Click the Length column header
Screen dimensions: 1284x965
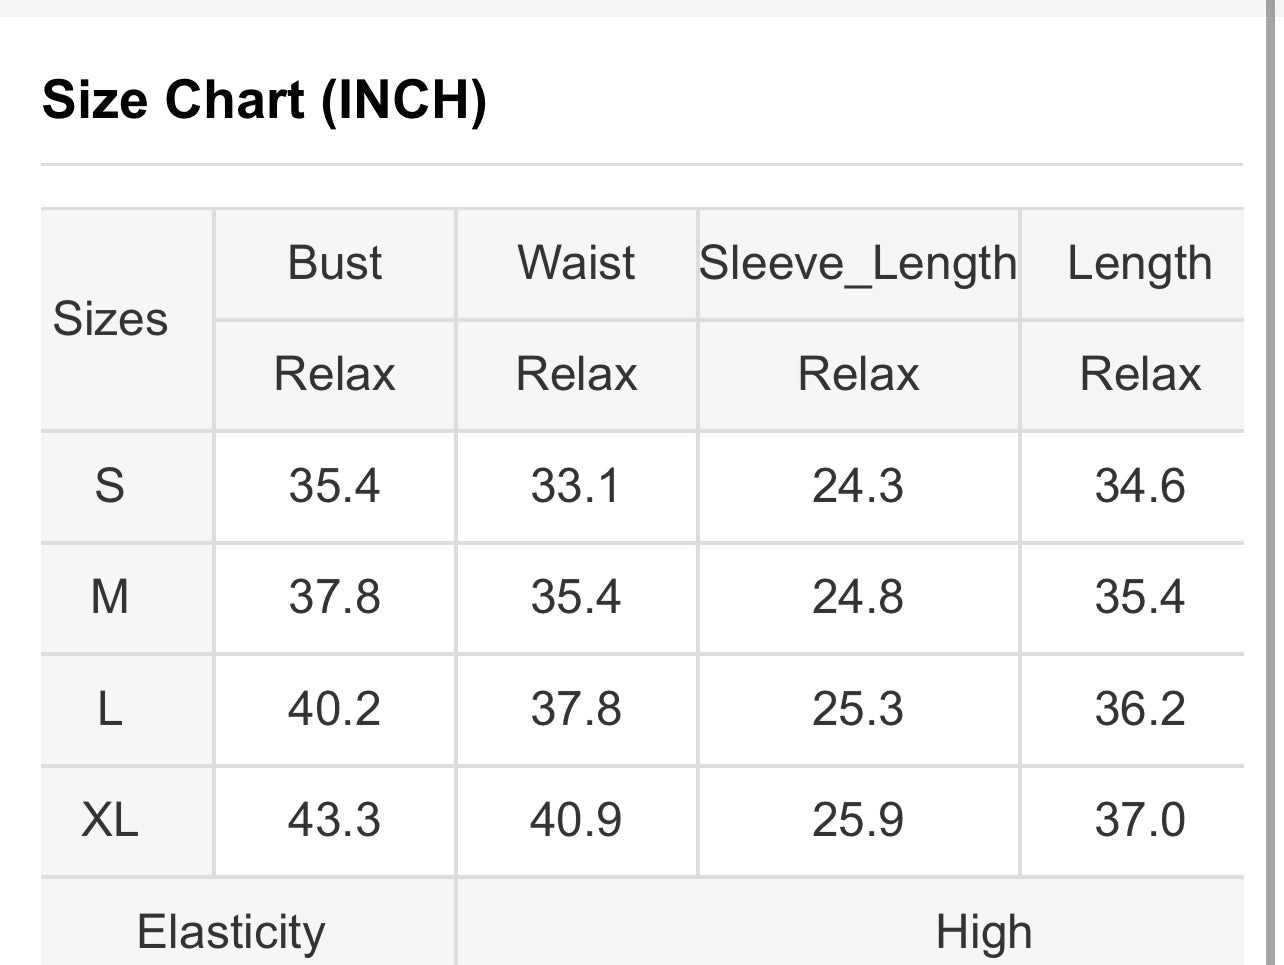(x=1139, y=264)
